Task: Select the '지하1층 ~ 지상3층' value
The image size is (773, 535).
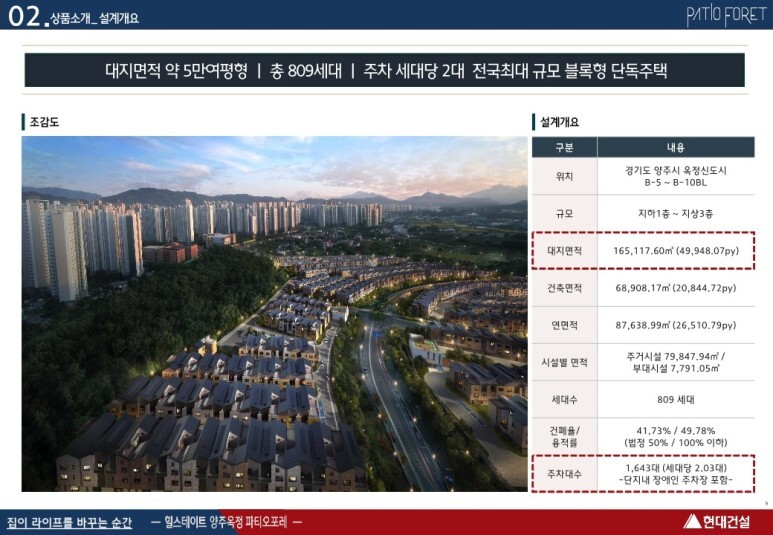Action: point(676,214)
